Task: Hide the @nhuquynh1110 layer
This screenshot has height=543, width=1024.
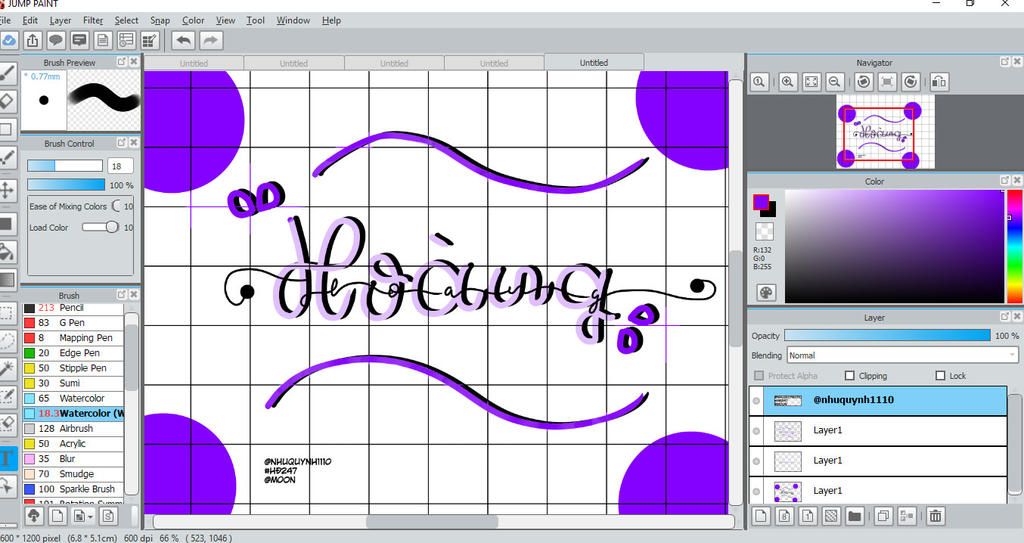Action: (756, 401)
